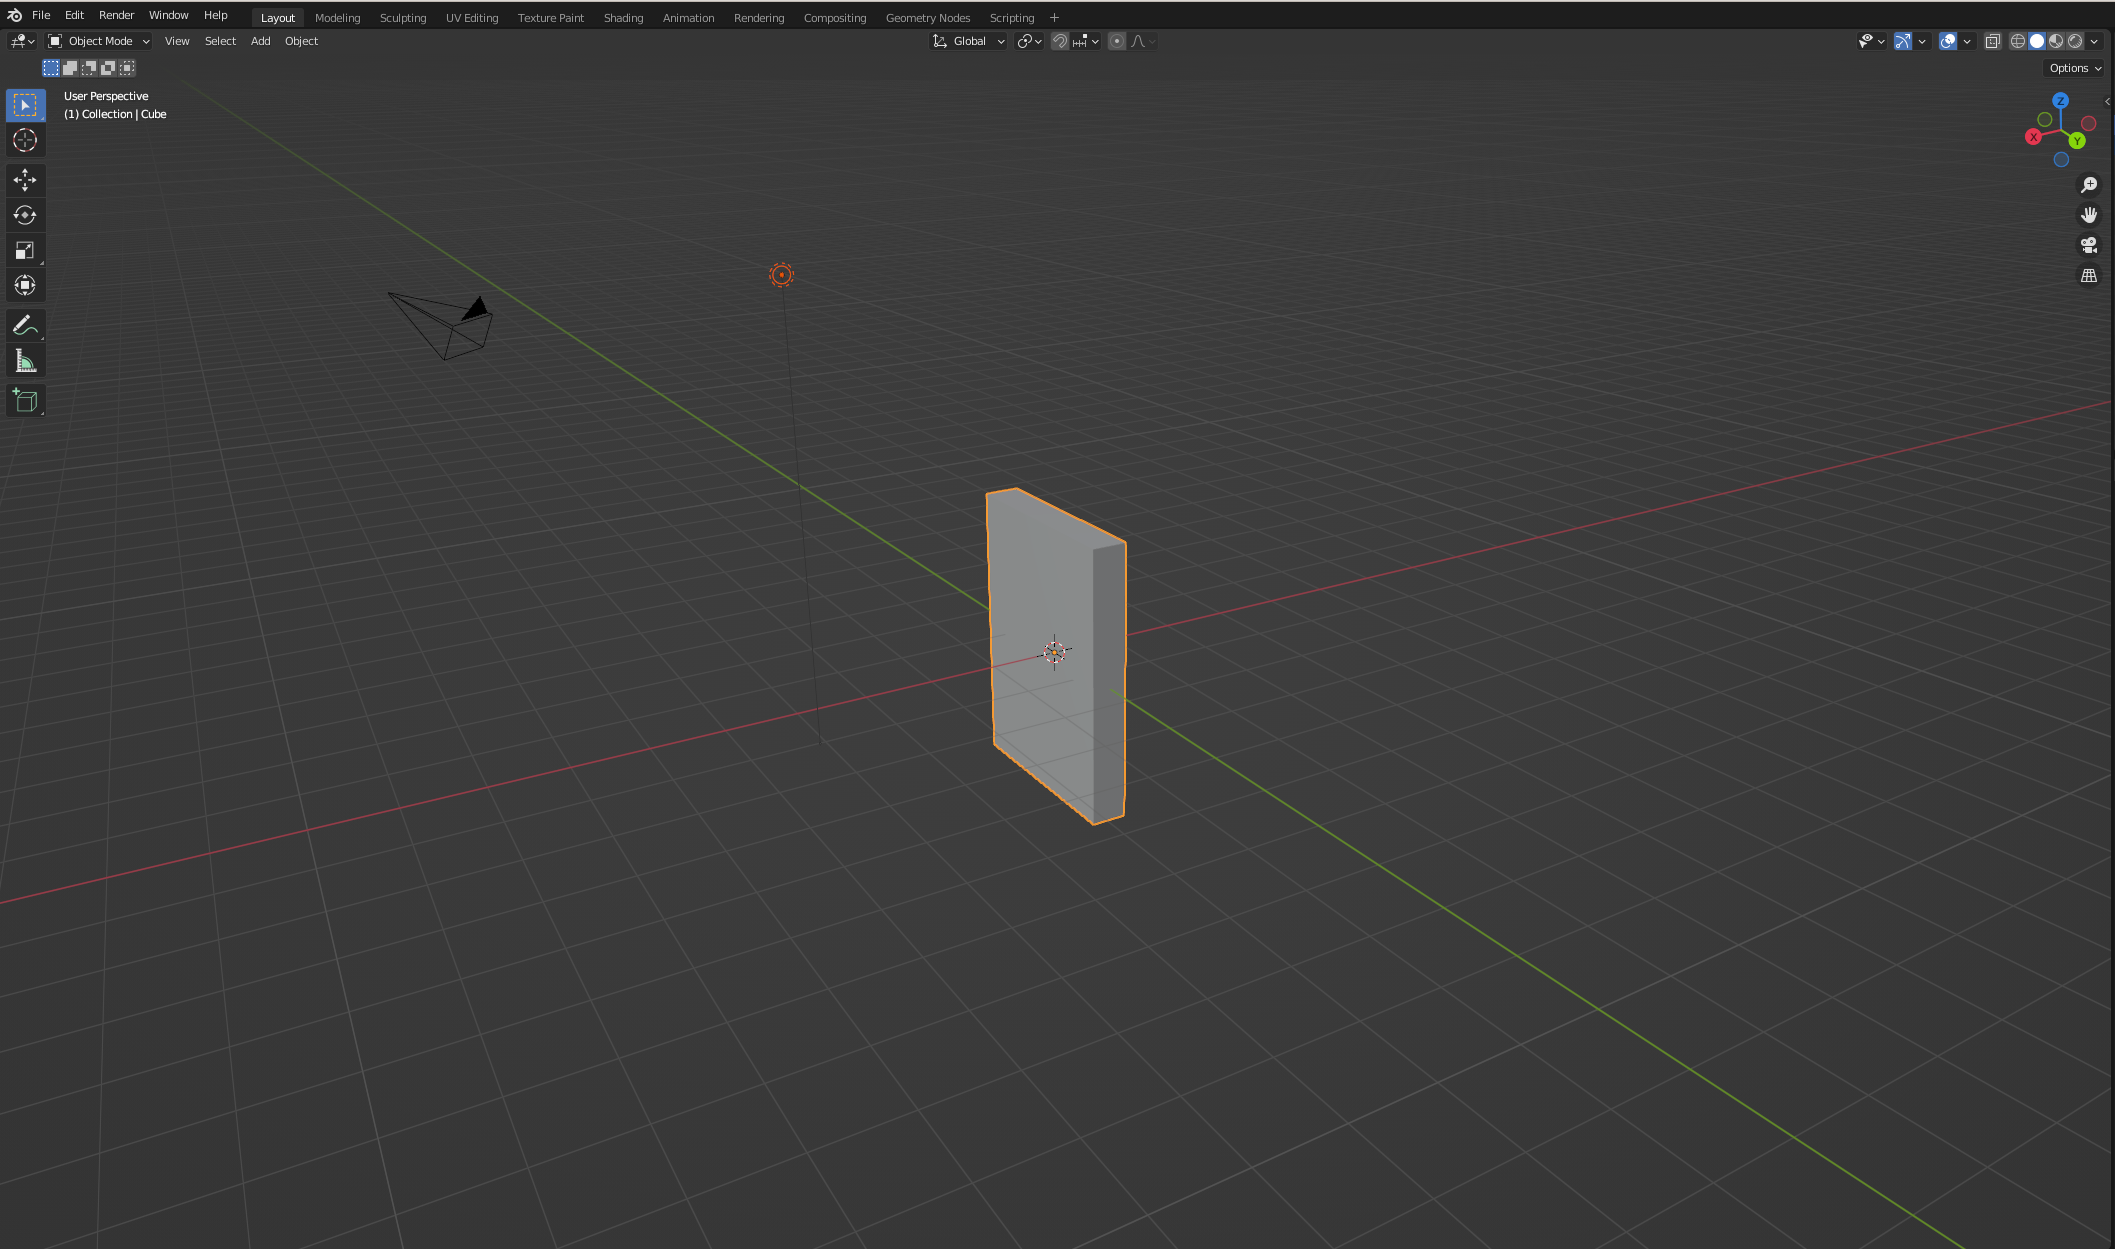Viewport: 2115px width, 1249px height.
Task: Toggle camera view via camera icon
Action: pos(2089,245)
